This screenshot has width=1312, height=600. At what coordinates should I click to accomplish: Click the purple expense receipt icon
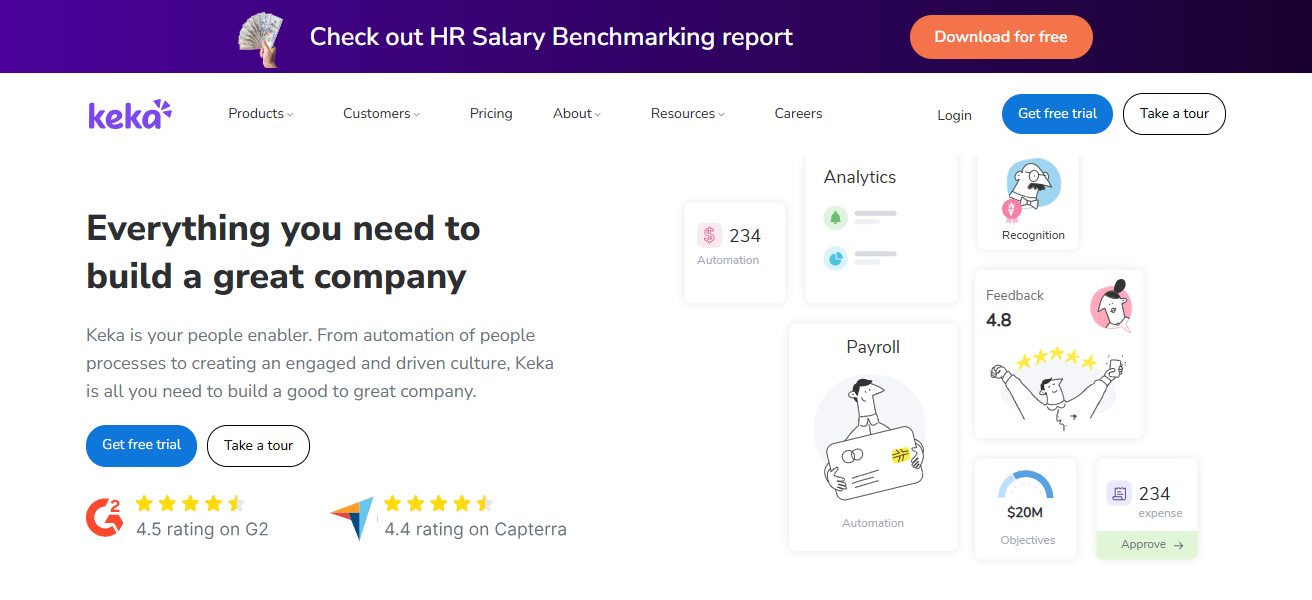tap(1119, 493)
